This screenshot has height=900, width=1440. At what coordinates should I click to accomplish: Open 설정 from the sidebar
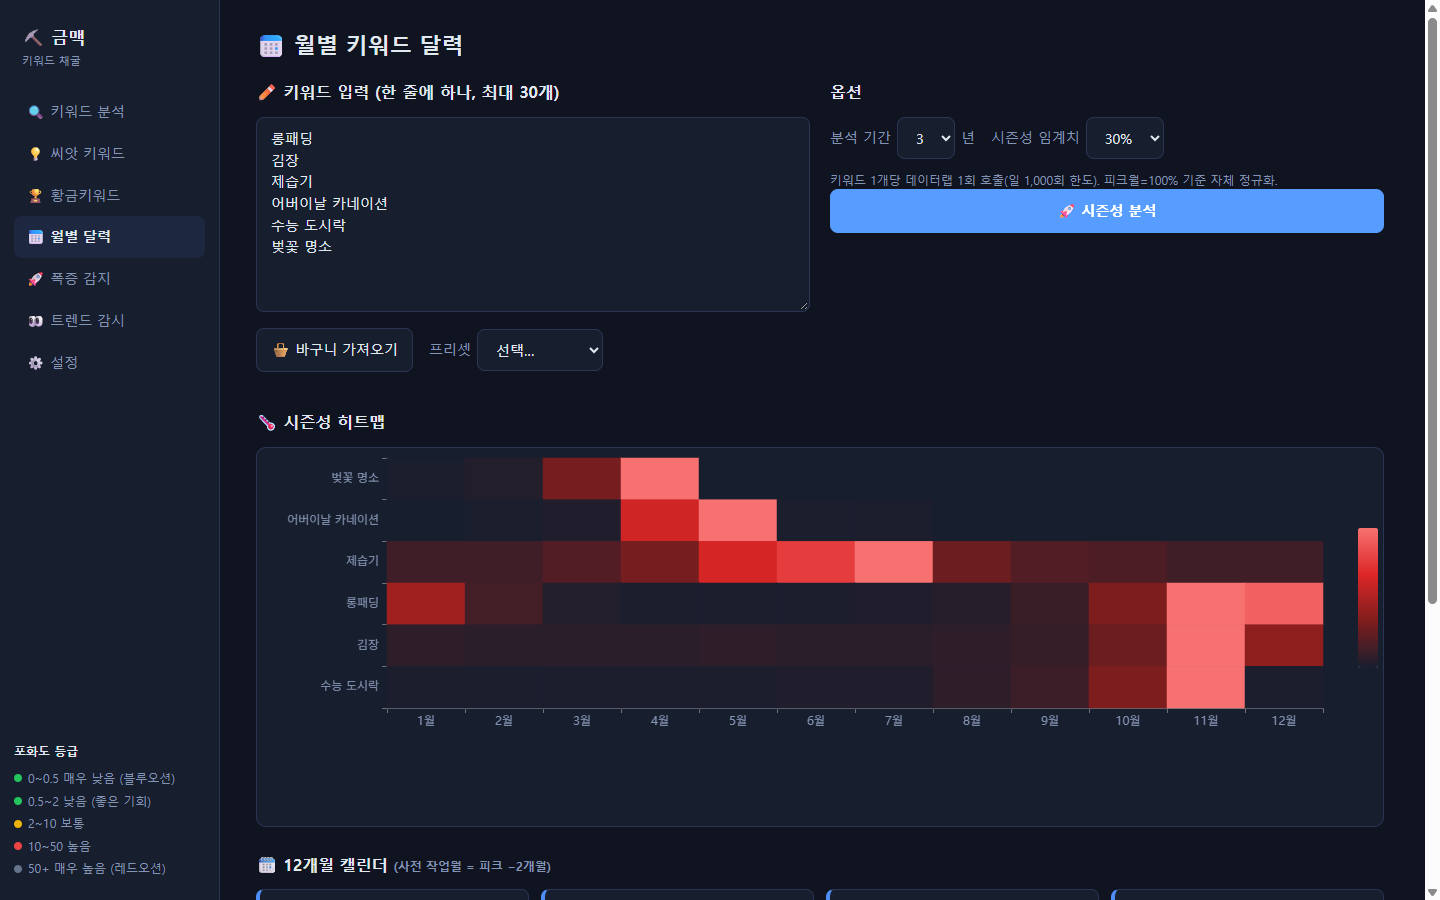coord(109,363)
